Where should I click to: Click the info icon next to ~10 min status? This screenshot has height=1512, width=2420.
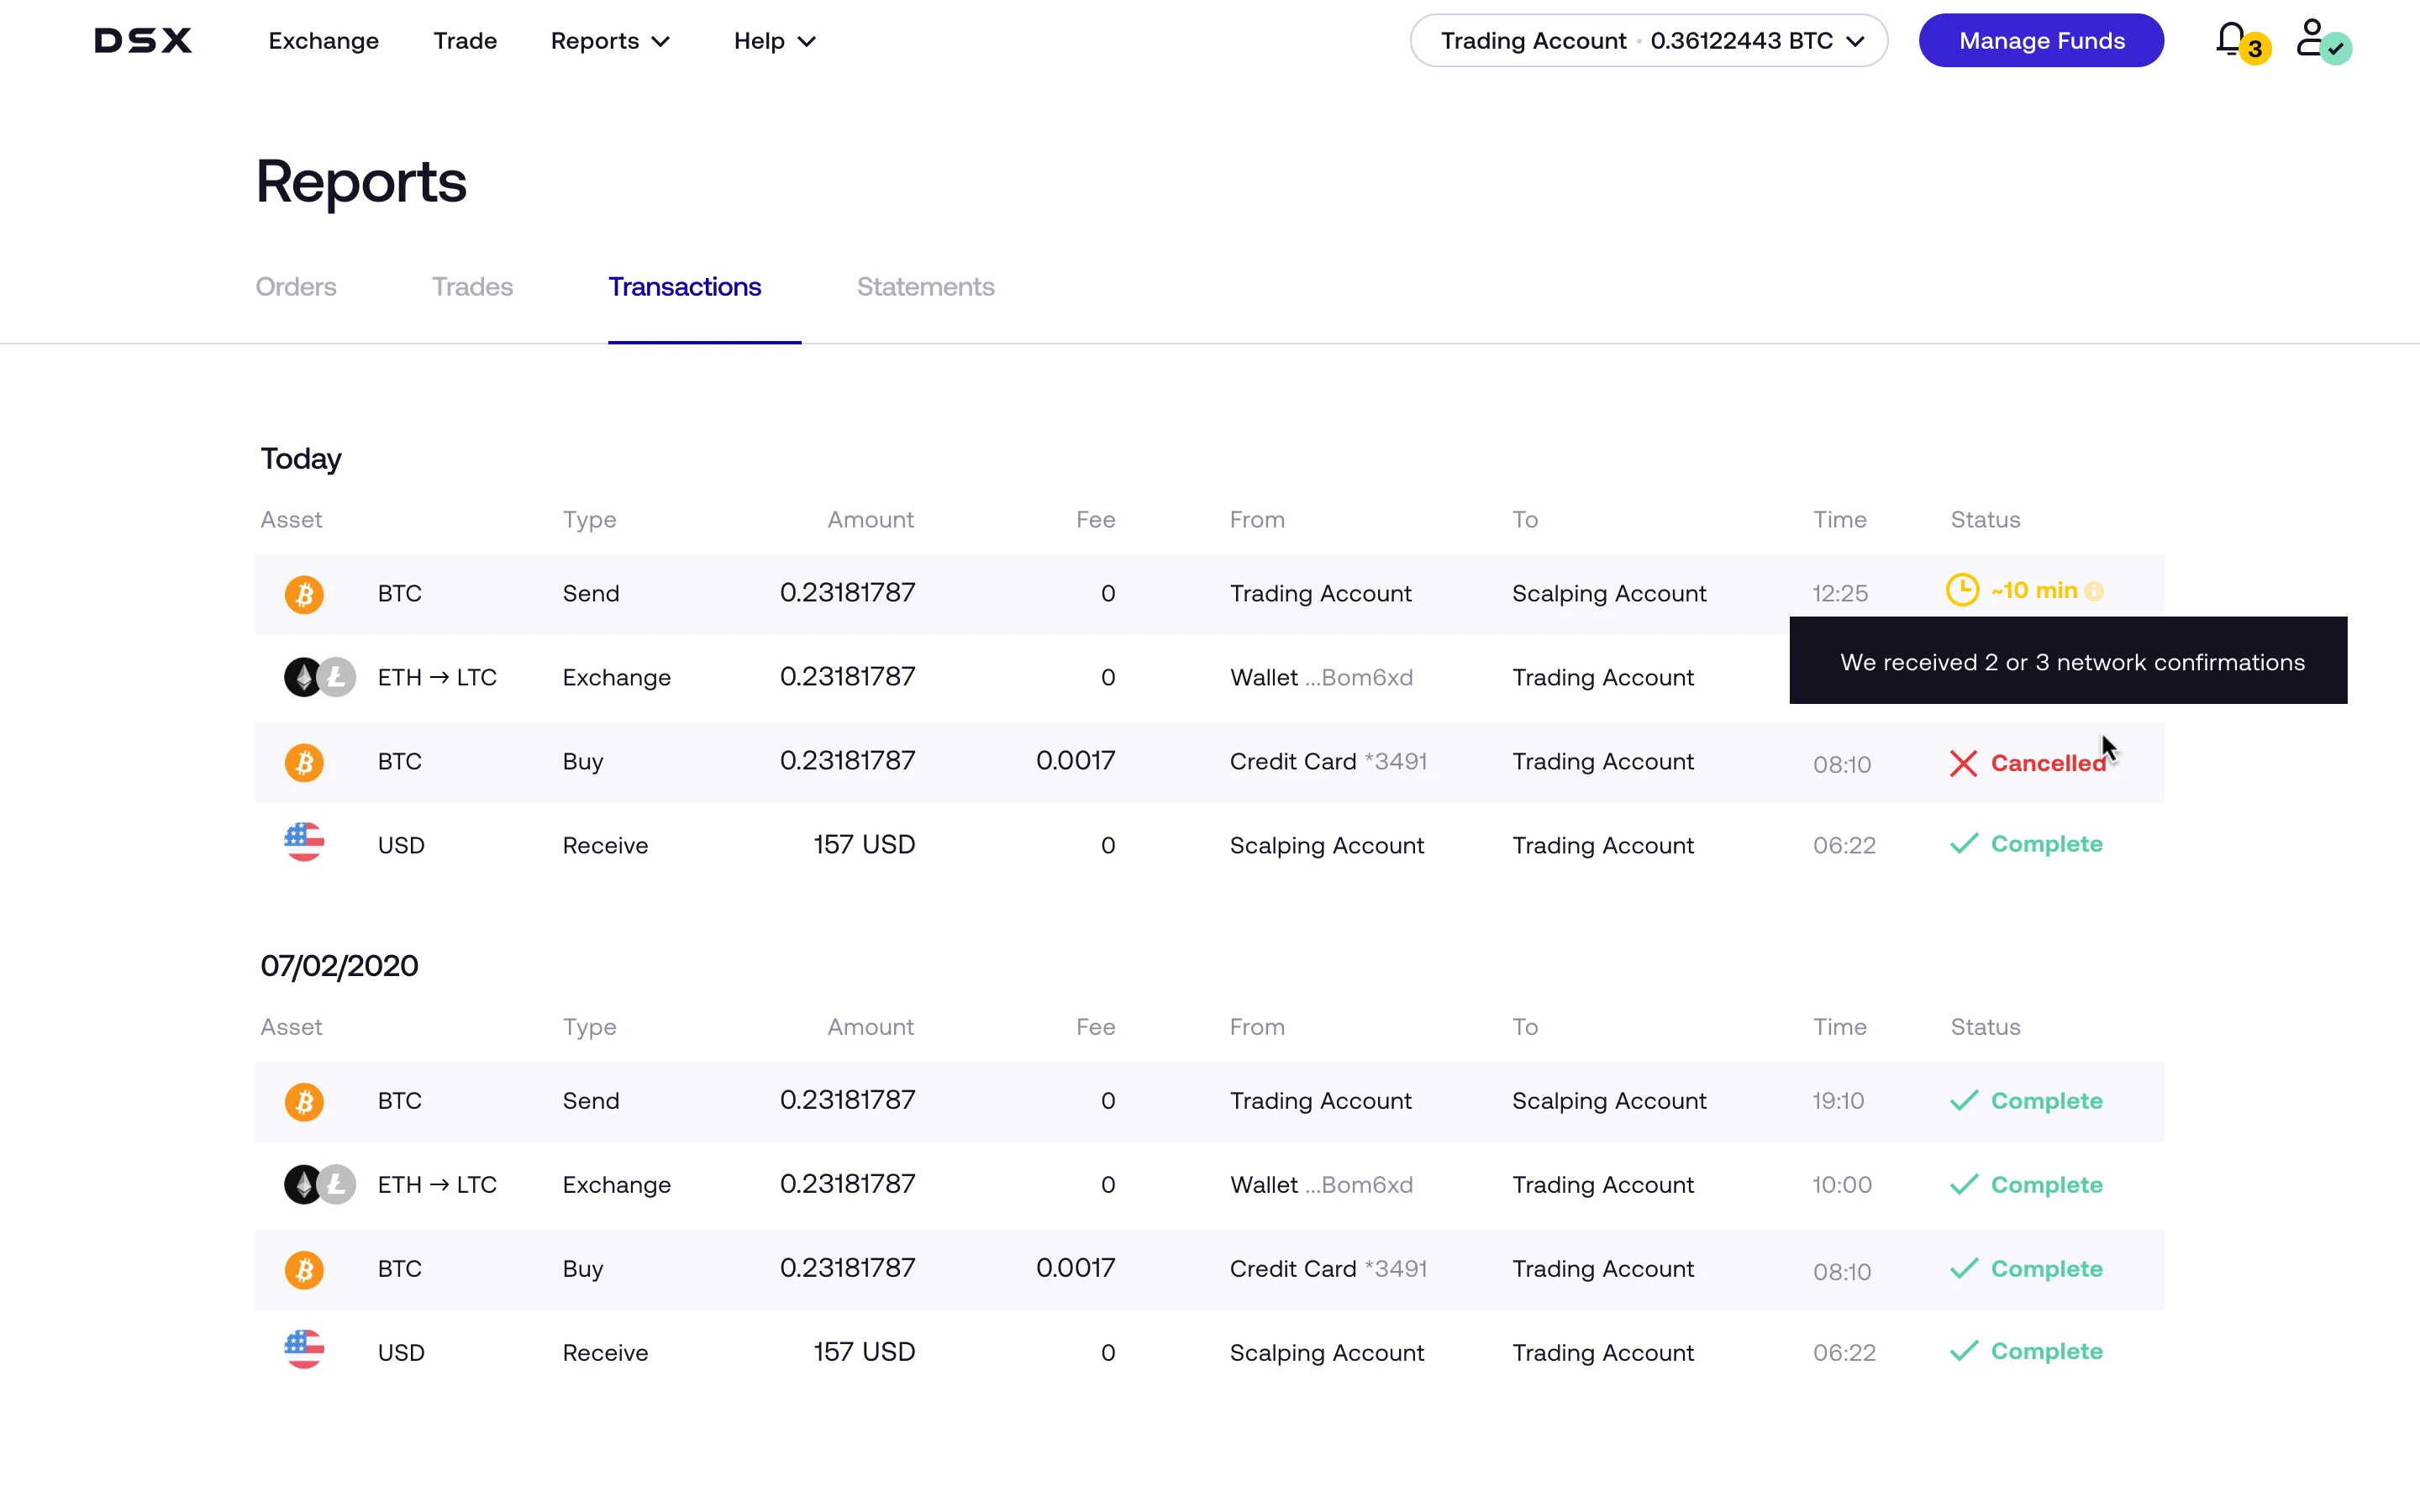tap(2094, 591)
